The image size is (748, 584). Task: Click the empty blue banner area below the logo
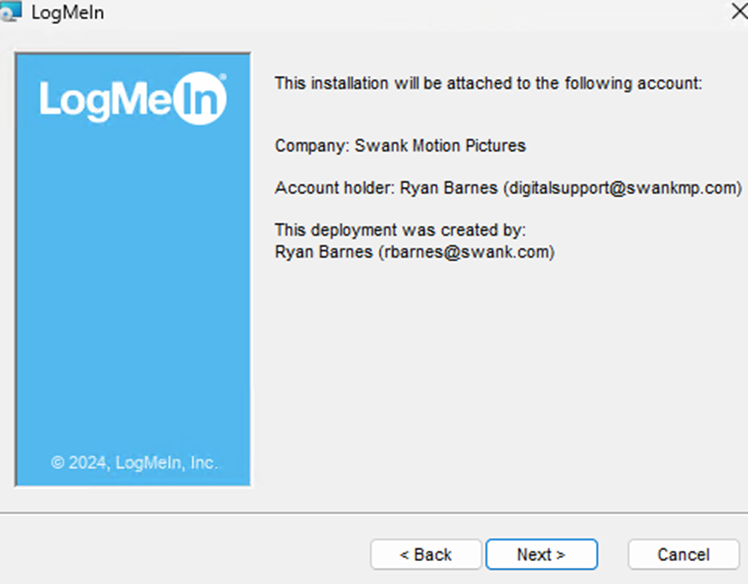[x=133, y=300]
